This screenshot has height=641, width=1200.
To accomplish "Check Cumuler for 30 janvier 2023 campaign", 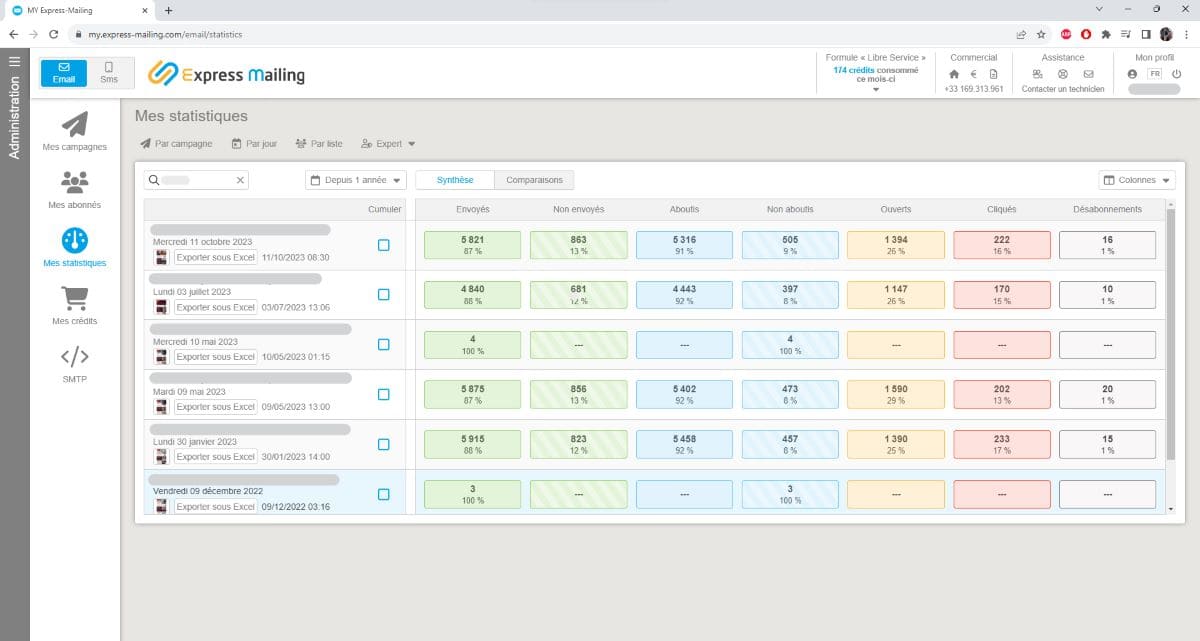I will coord(384,444).
